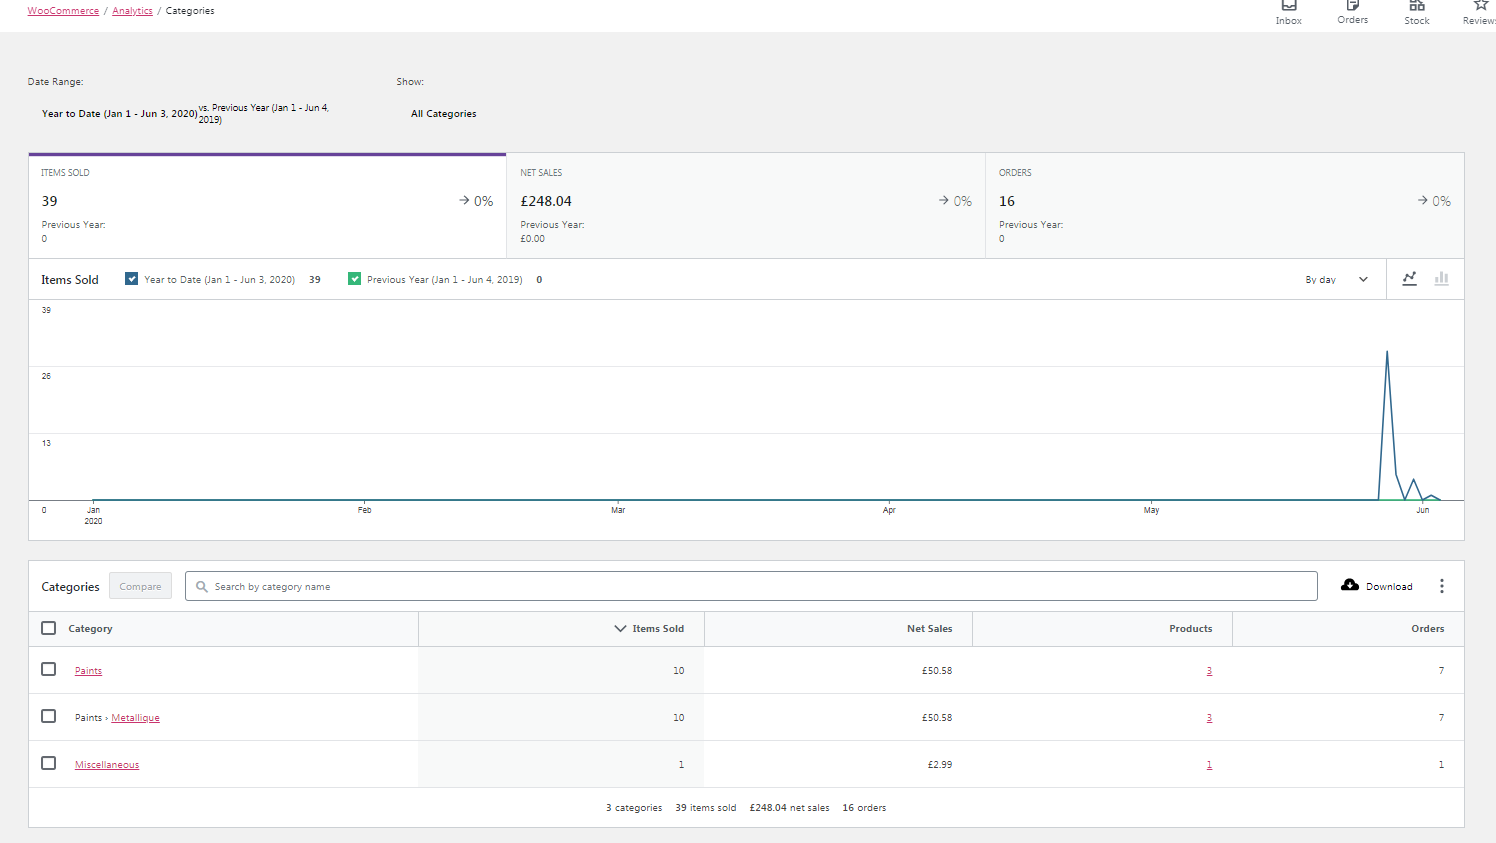
Task: Open the Year to Date range picker
Action: pos(186,113)
